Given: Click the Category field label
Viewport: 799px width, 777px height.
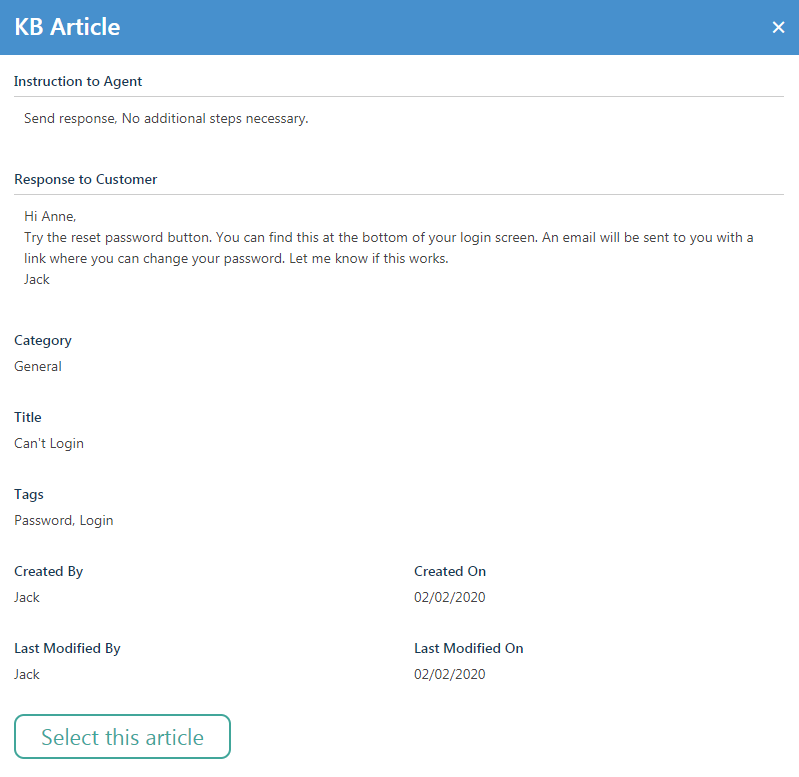Looking at the screenshot, I should click(x=43, y=340).
